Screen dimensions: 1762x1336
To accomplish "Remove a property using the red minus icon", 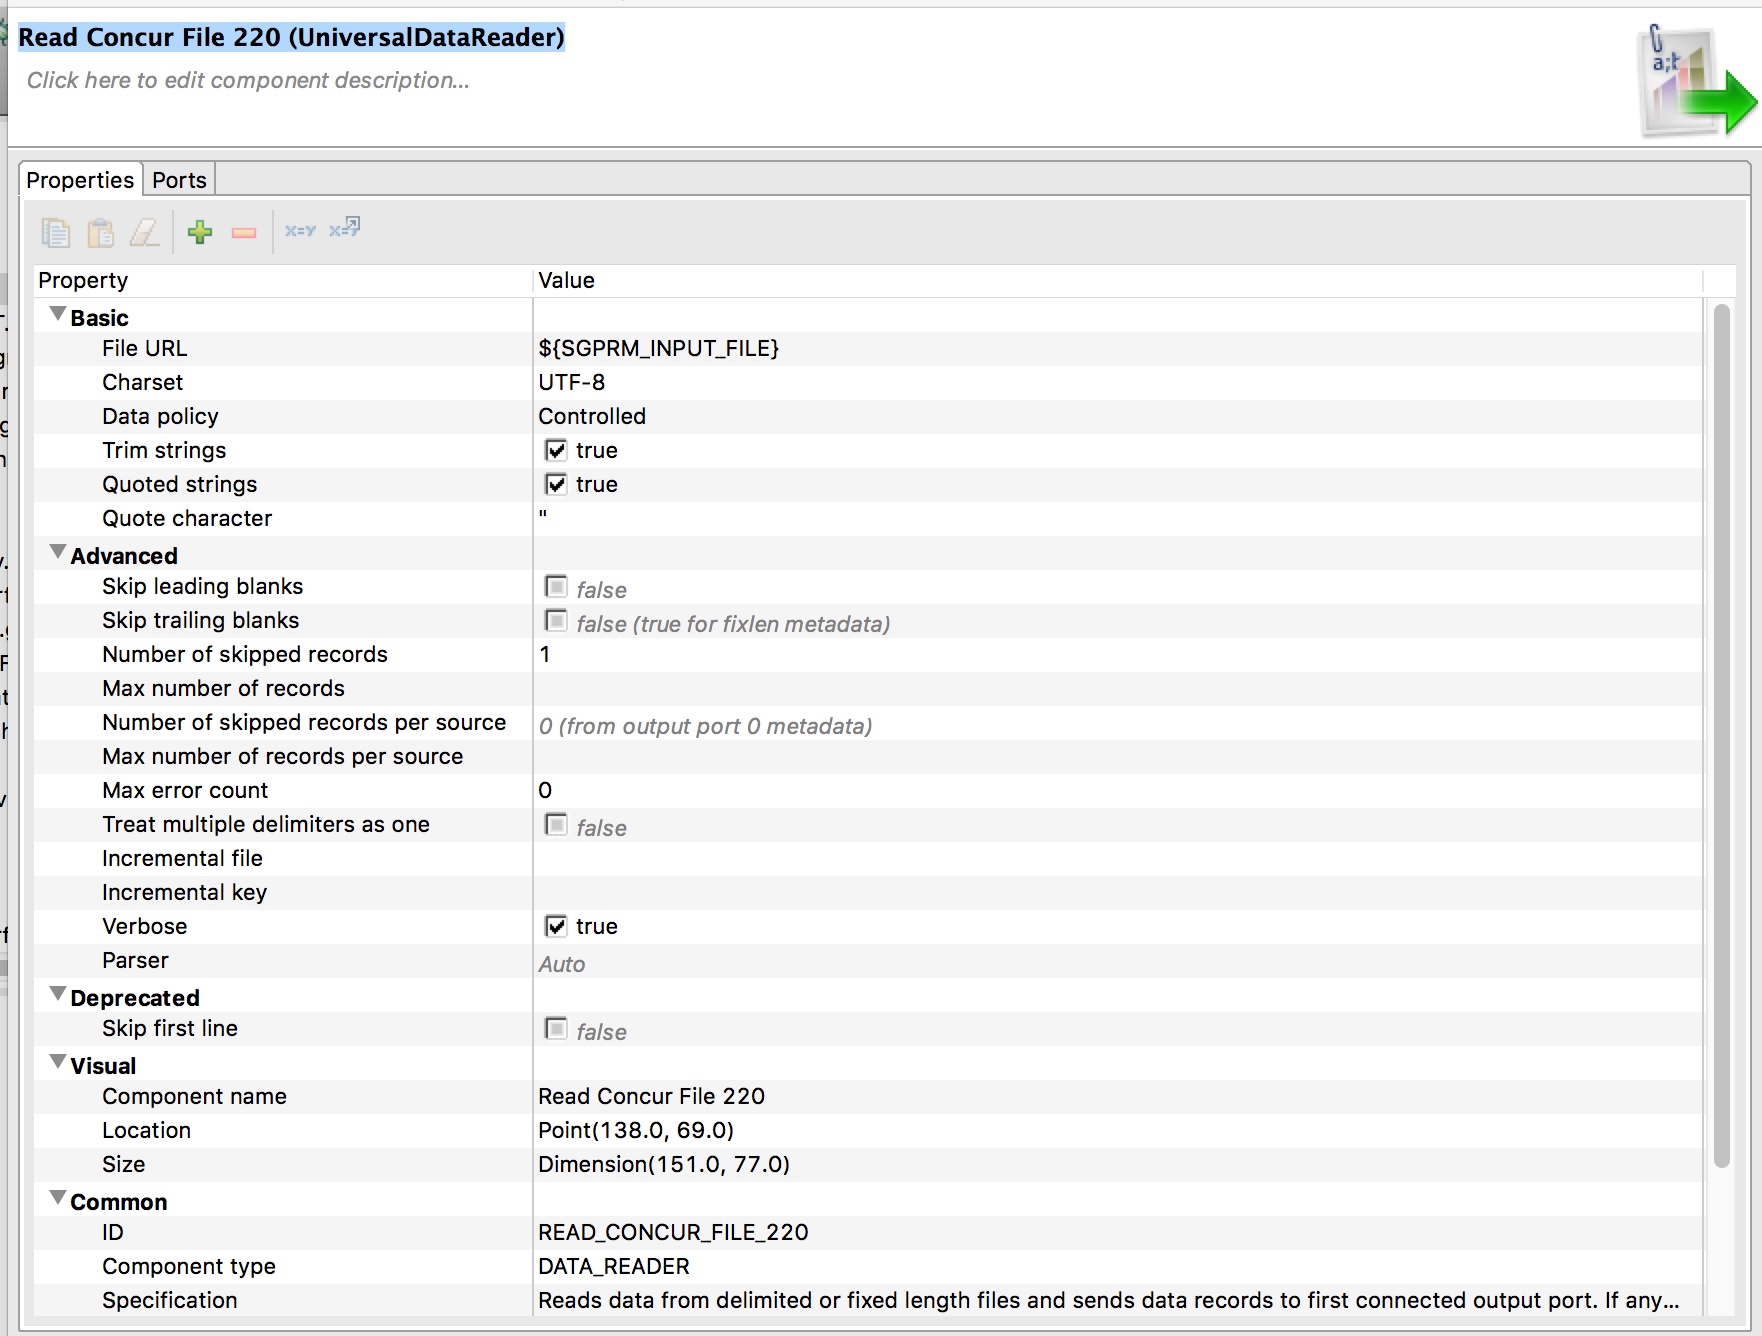I will [x=244, y=232].
